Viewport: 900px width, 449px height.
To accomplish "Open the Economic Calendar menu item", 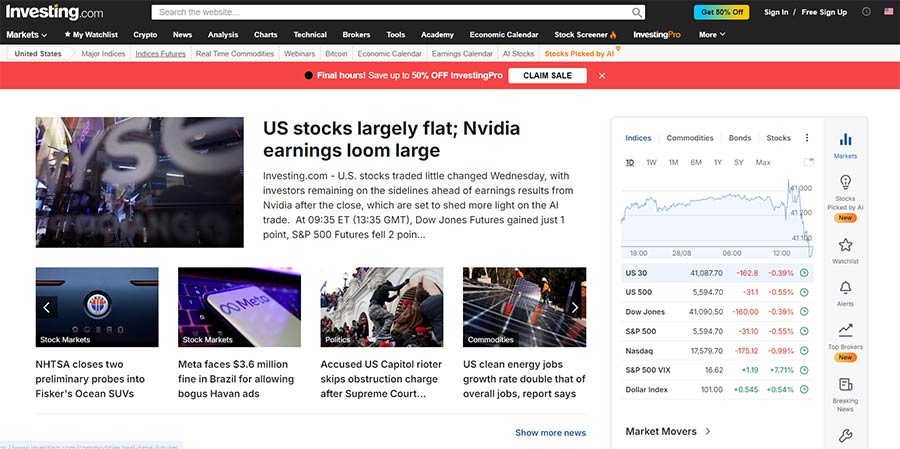I will (504, 34).
